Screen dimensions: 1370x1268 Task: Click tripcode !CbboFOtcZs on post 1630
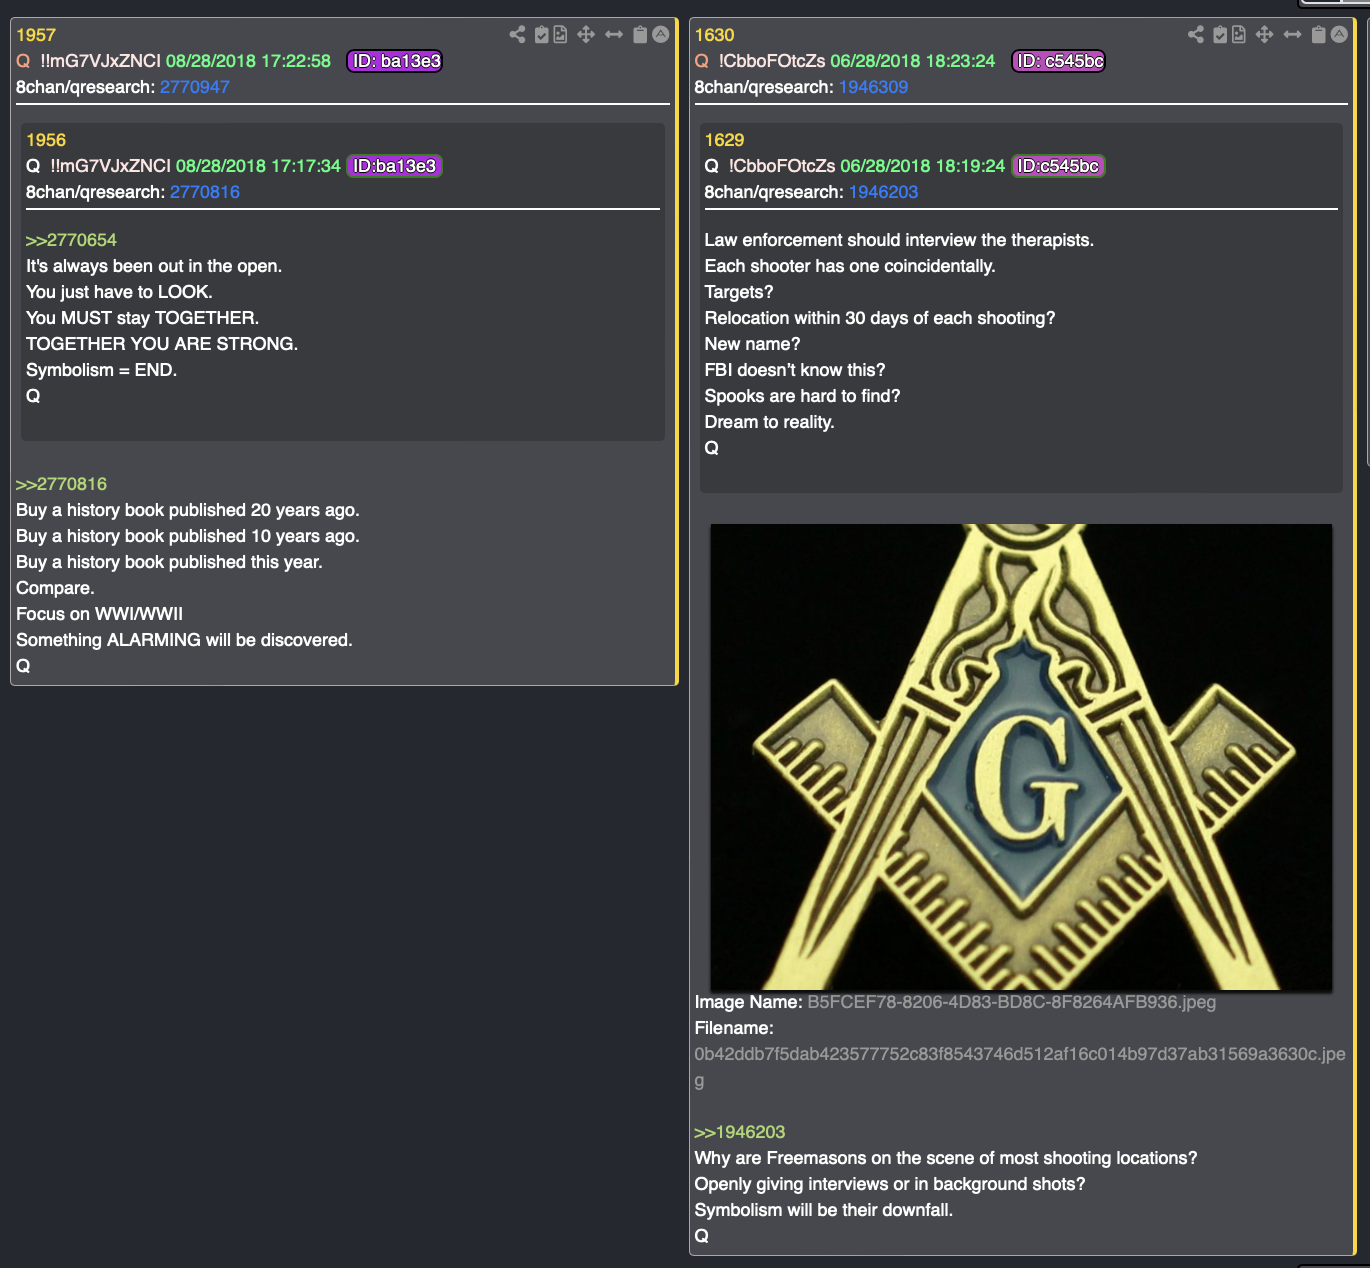click(772, 61)
